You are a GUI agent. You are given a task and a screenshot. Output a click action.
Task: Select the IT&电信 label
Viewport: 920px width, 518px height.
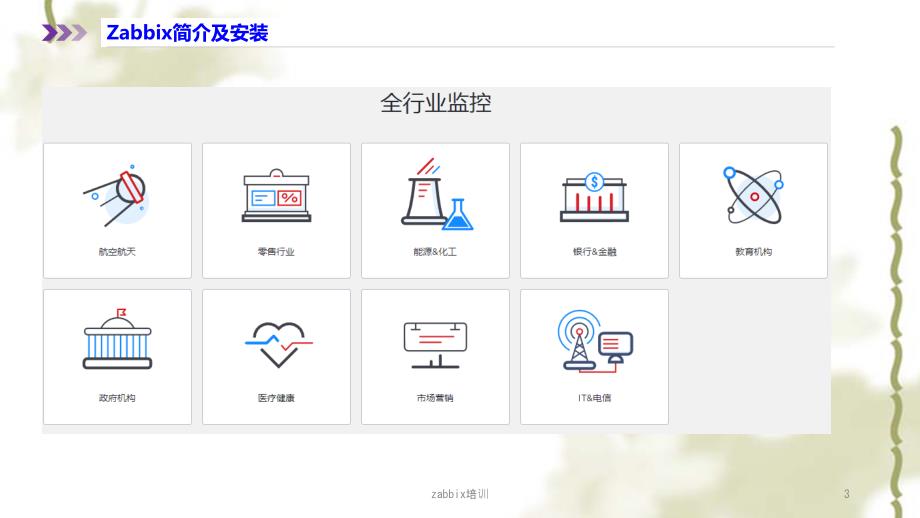point(594,398)
